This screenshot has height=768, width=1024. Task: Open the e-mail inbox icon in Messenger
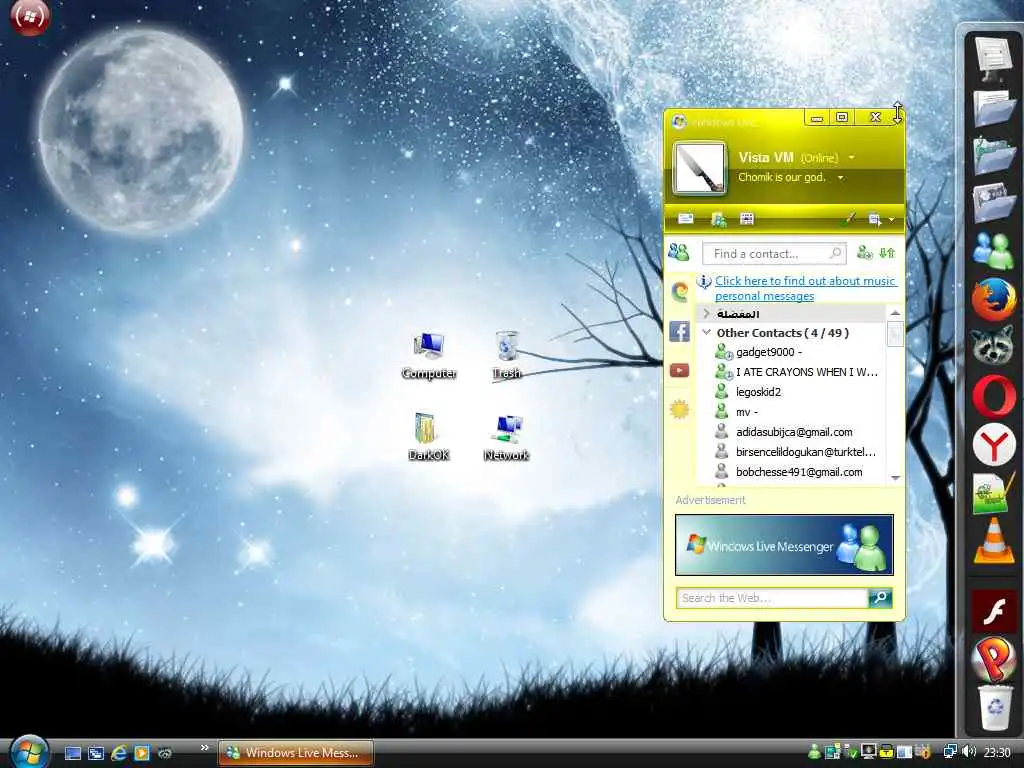tap(686, 219)
